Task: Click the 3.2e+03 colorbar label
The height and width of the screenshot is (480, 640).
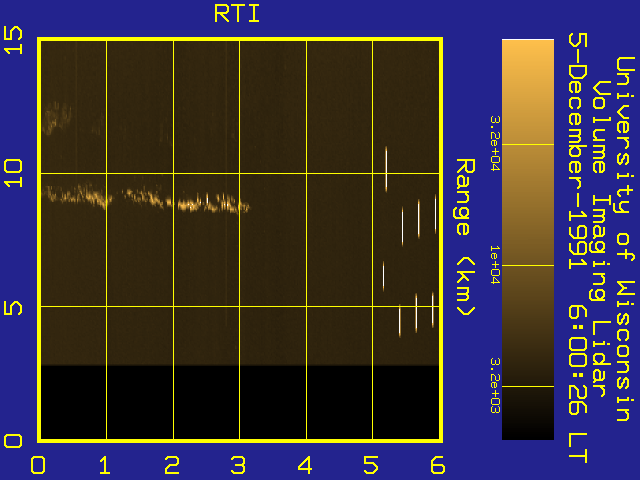Action: [495, 386]
